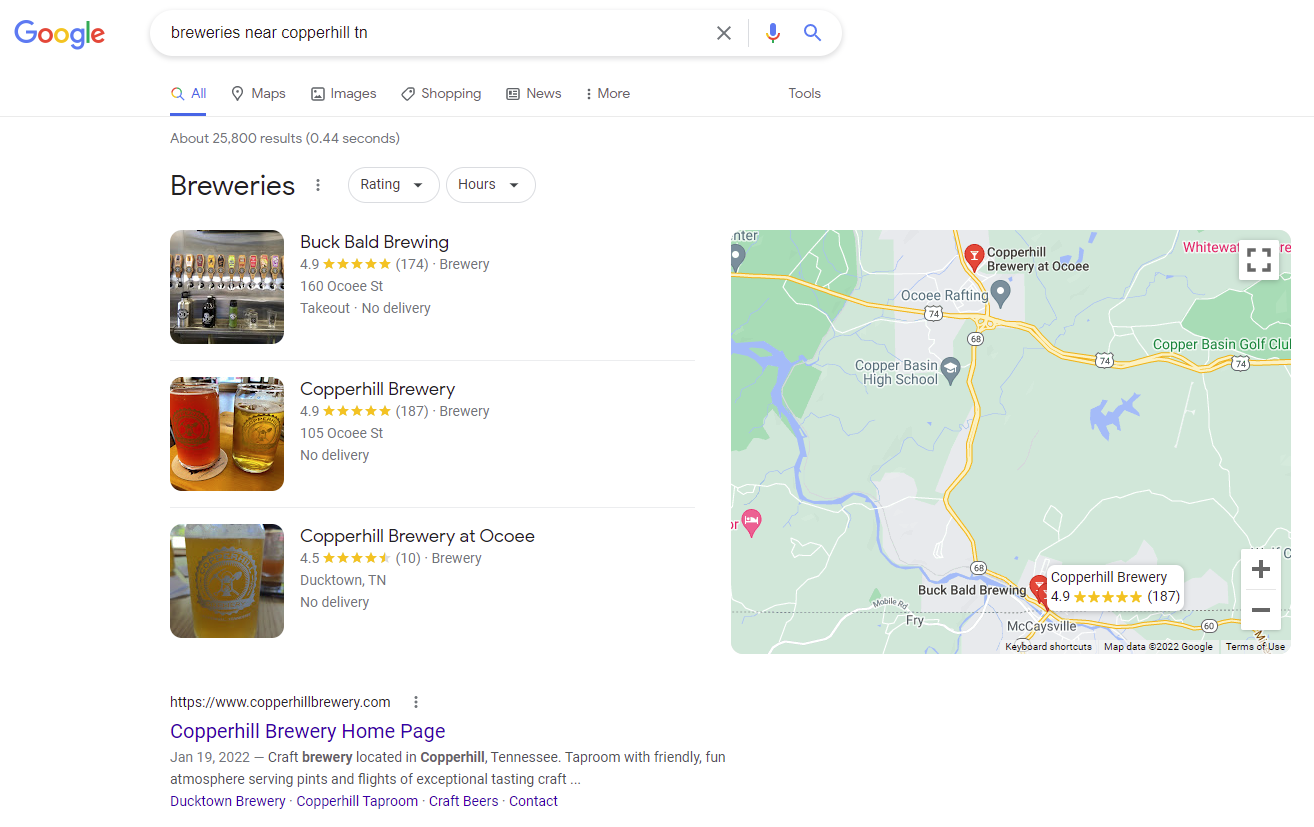
Task: Follow the Ducktown Brewery sitelink
Action: 227,801
